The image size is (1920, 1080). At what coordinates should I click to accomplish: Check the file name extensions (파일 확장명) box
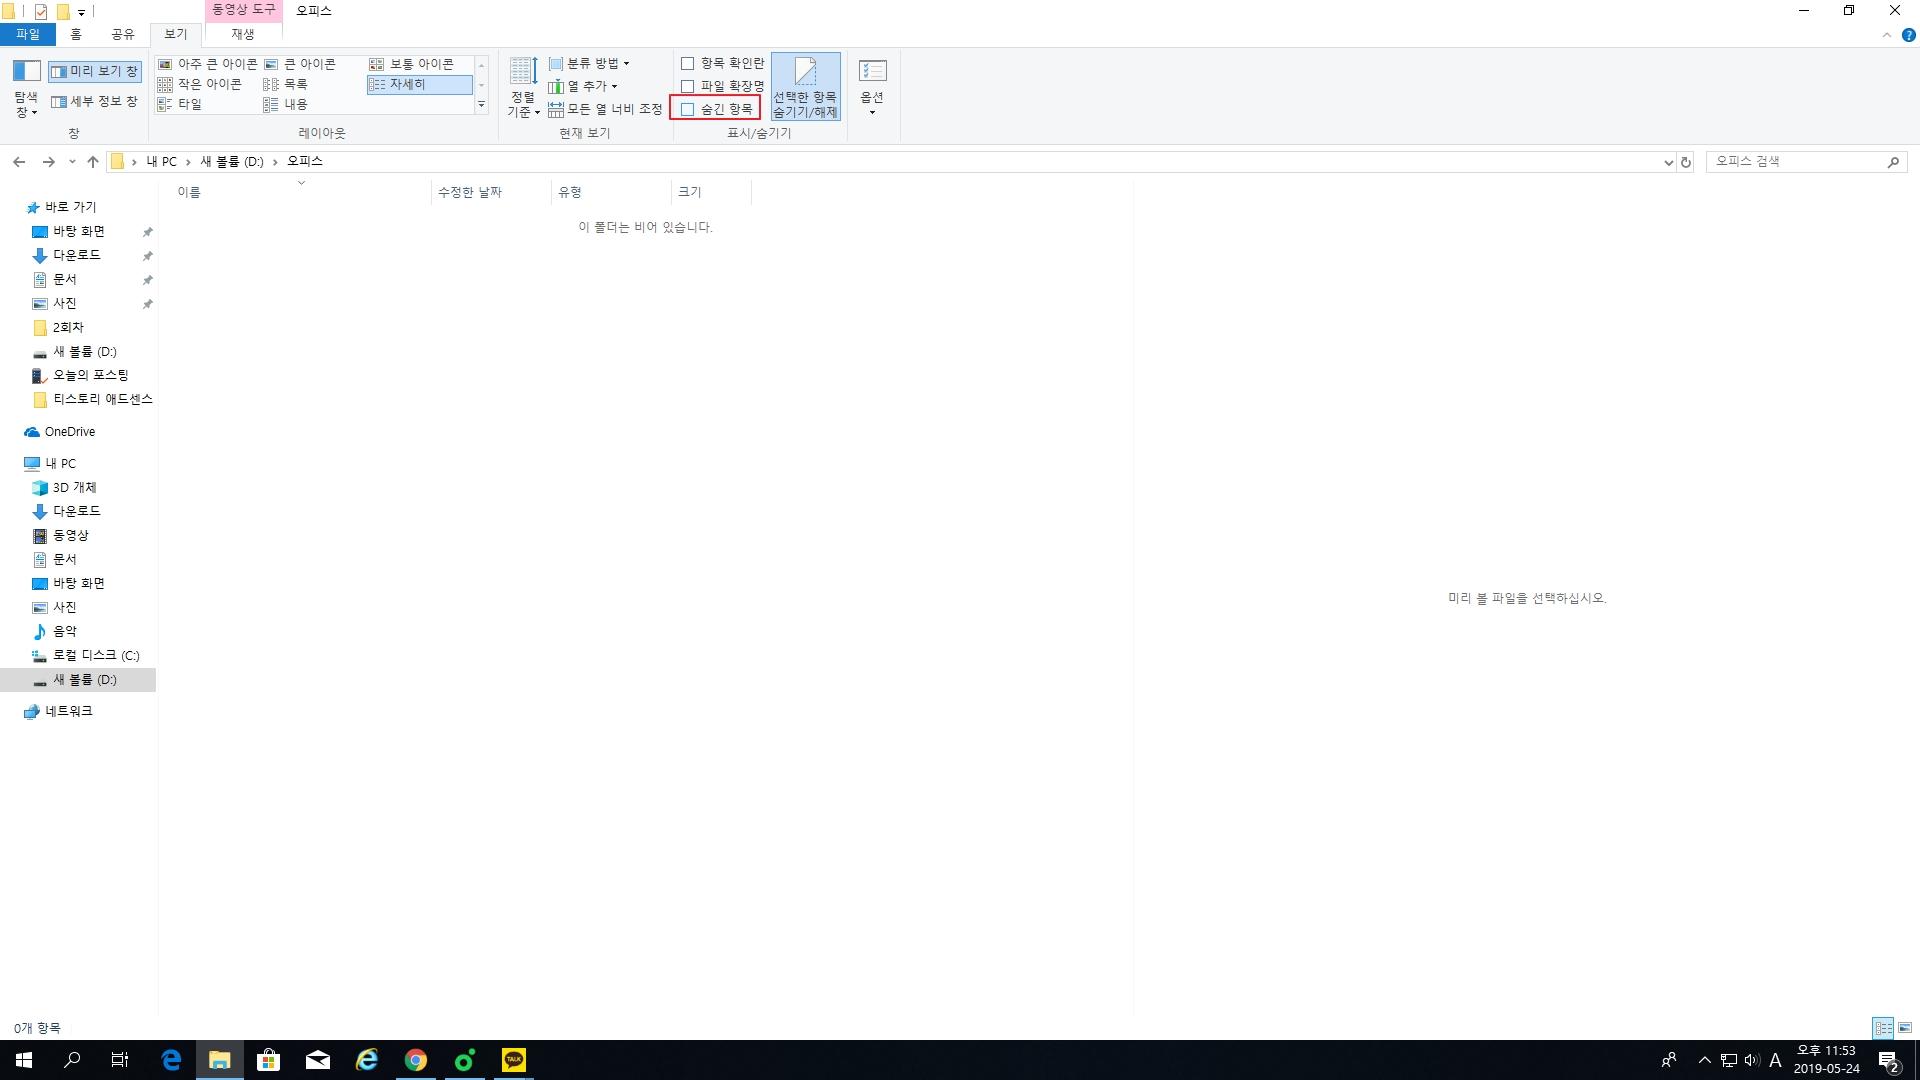click(x=688, y=86)
